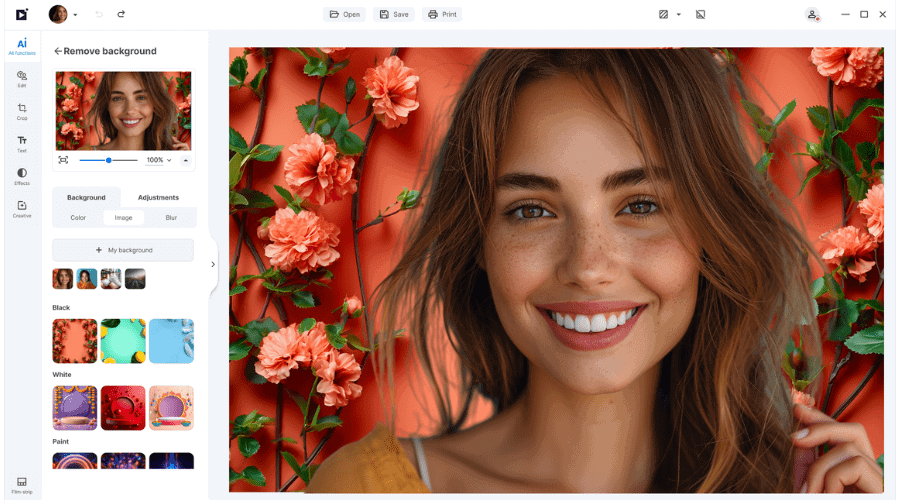Undo the last action
This screenshot has width=900, height=500.
tap(99, 14)
